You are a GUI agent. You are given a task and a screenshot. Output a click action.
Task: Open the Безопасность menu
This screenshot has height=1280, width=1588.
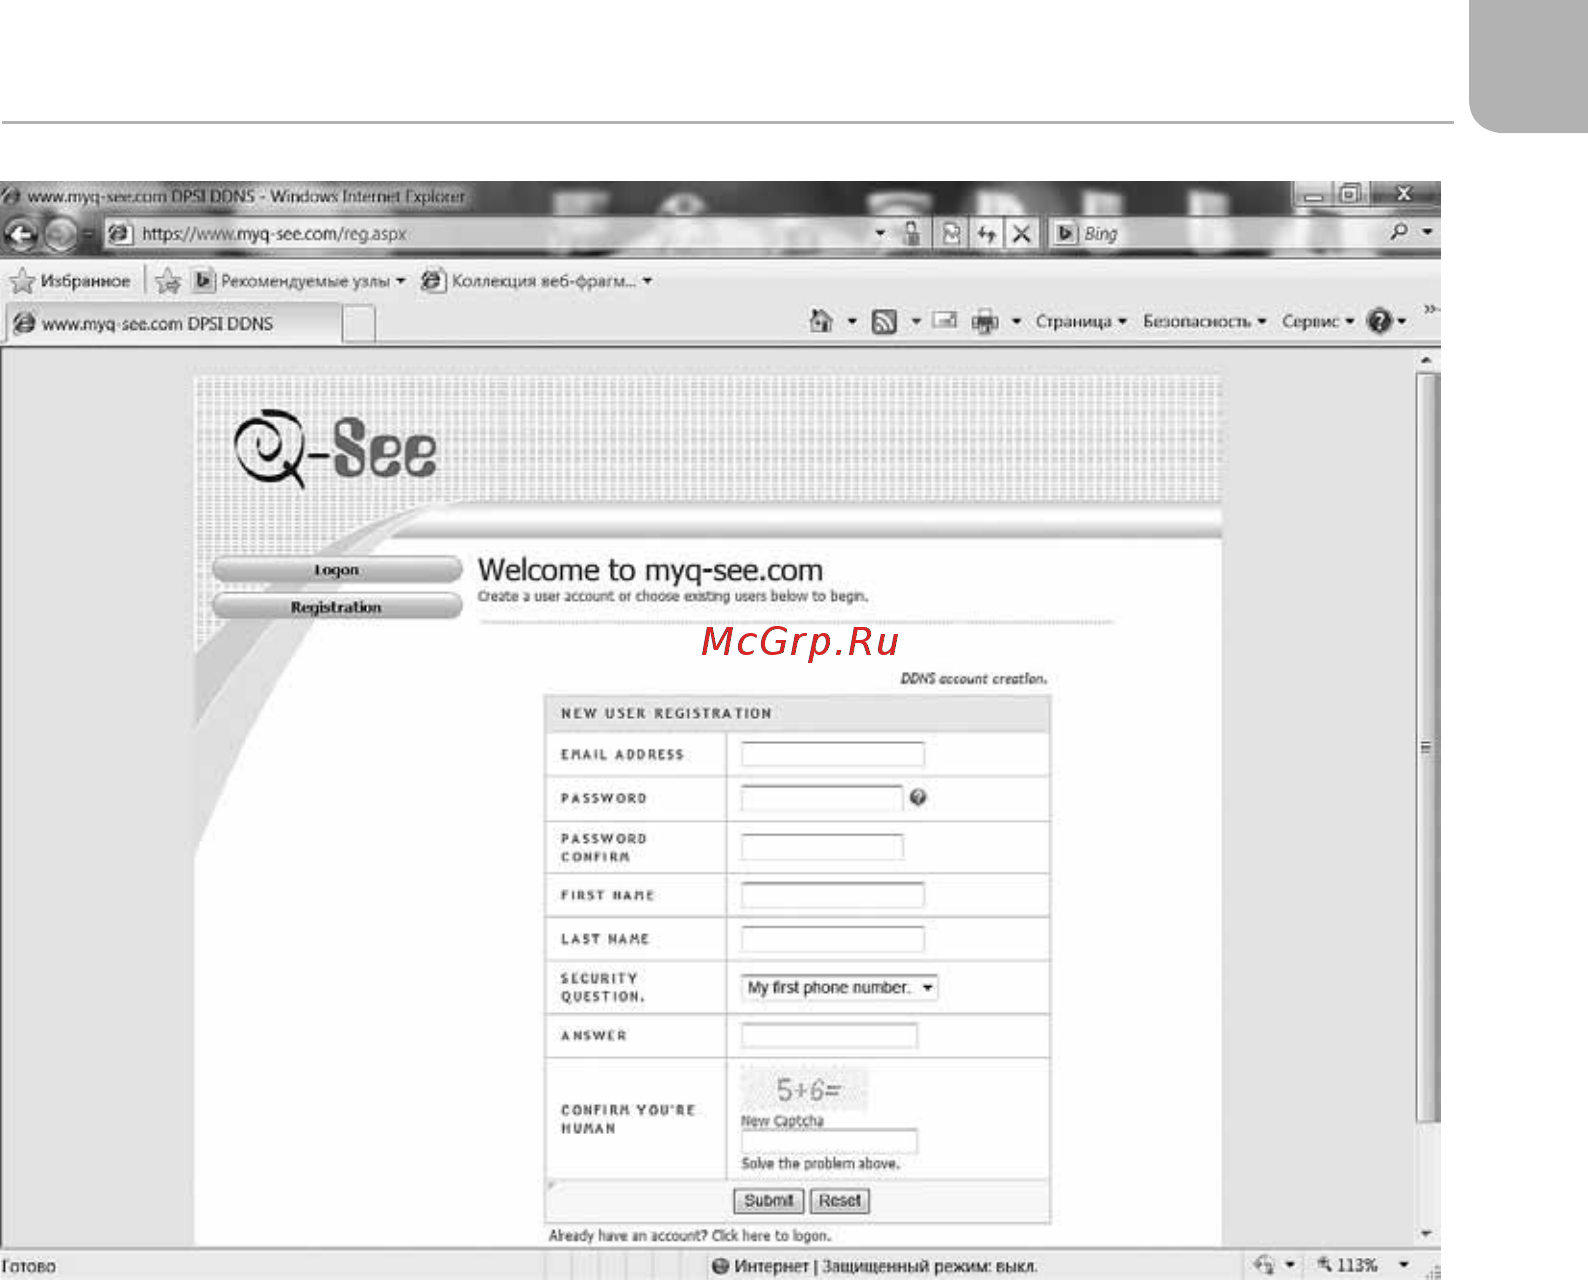1205,321
